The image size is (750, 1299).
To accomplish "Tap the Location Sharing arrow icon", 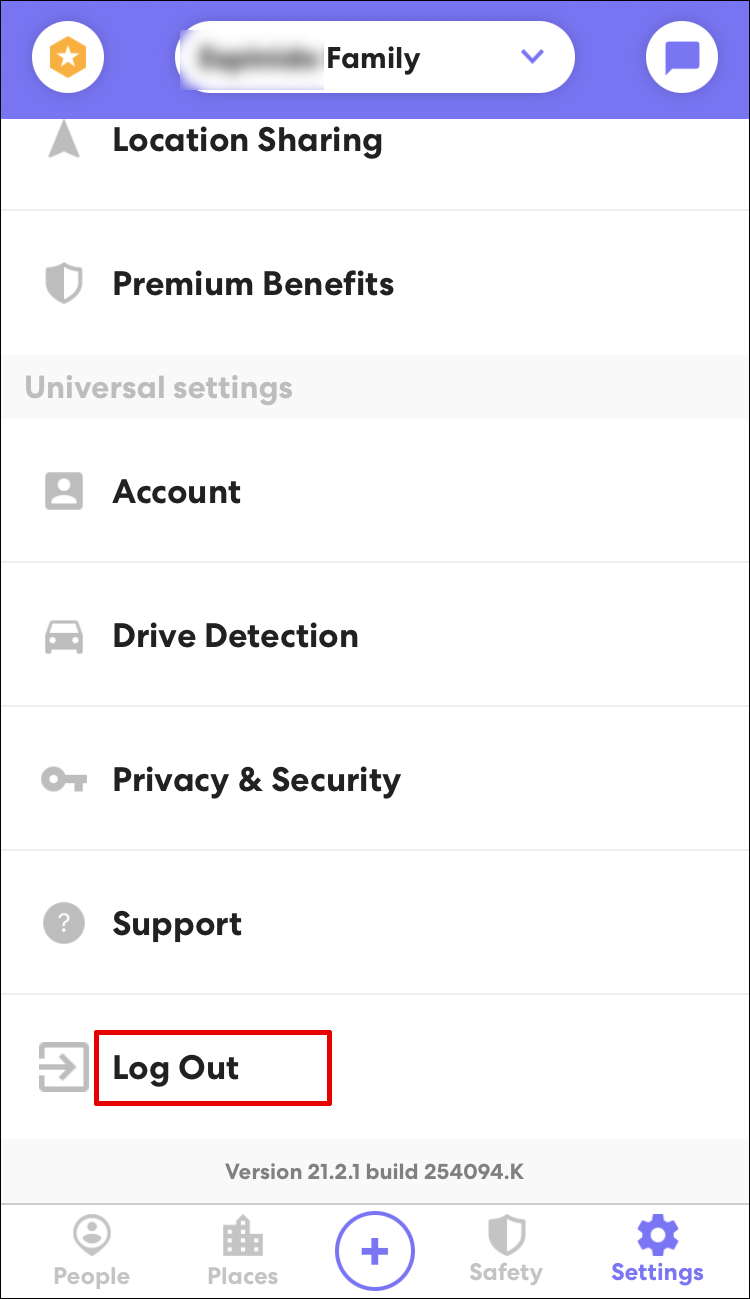I will tap(64, 141).
